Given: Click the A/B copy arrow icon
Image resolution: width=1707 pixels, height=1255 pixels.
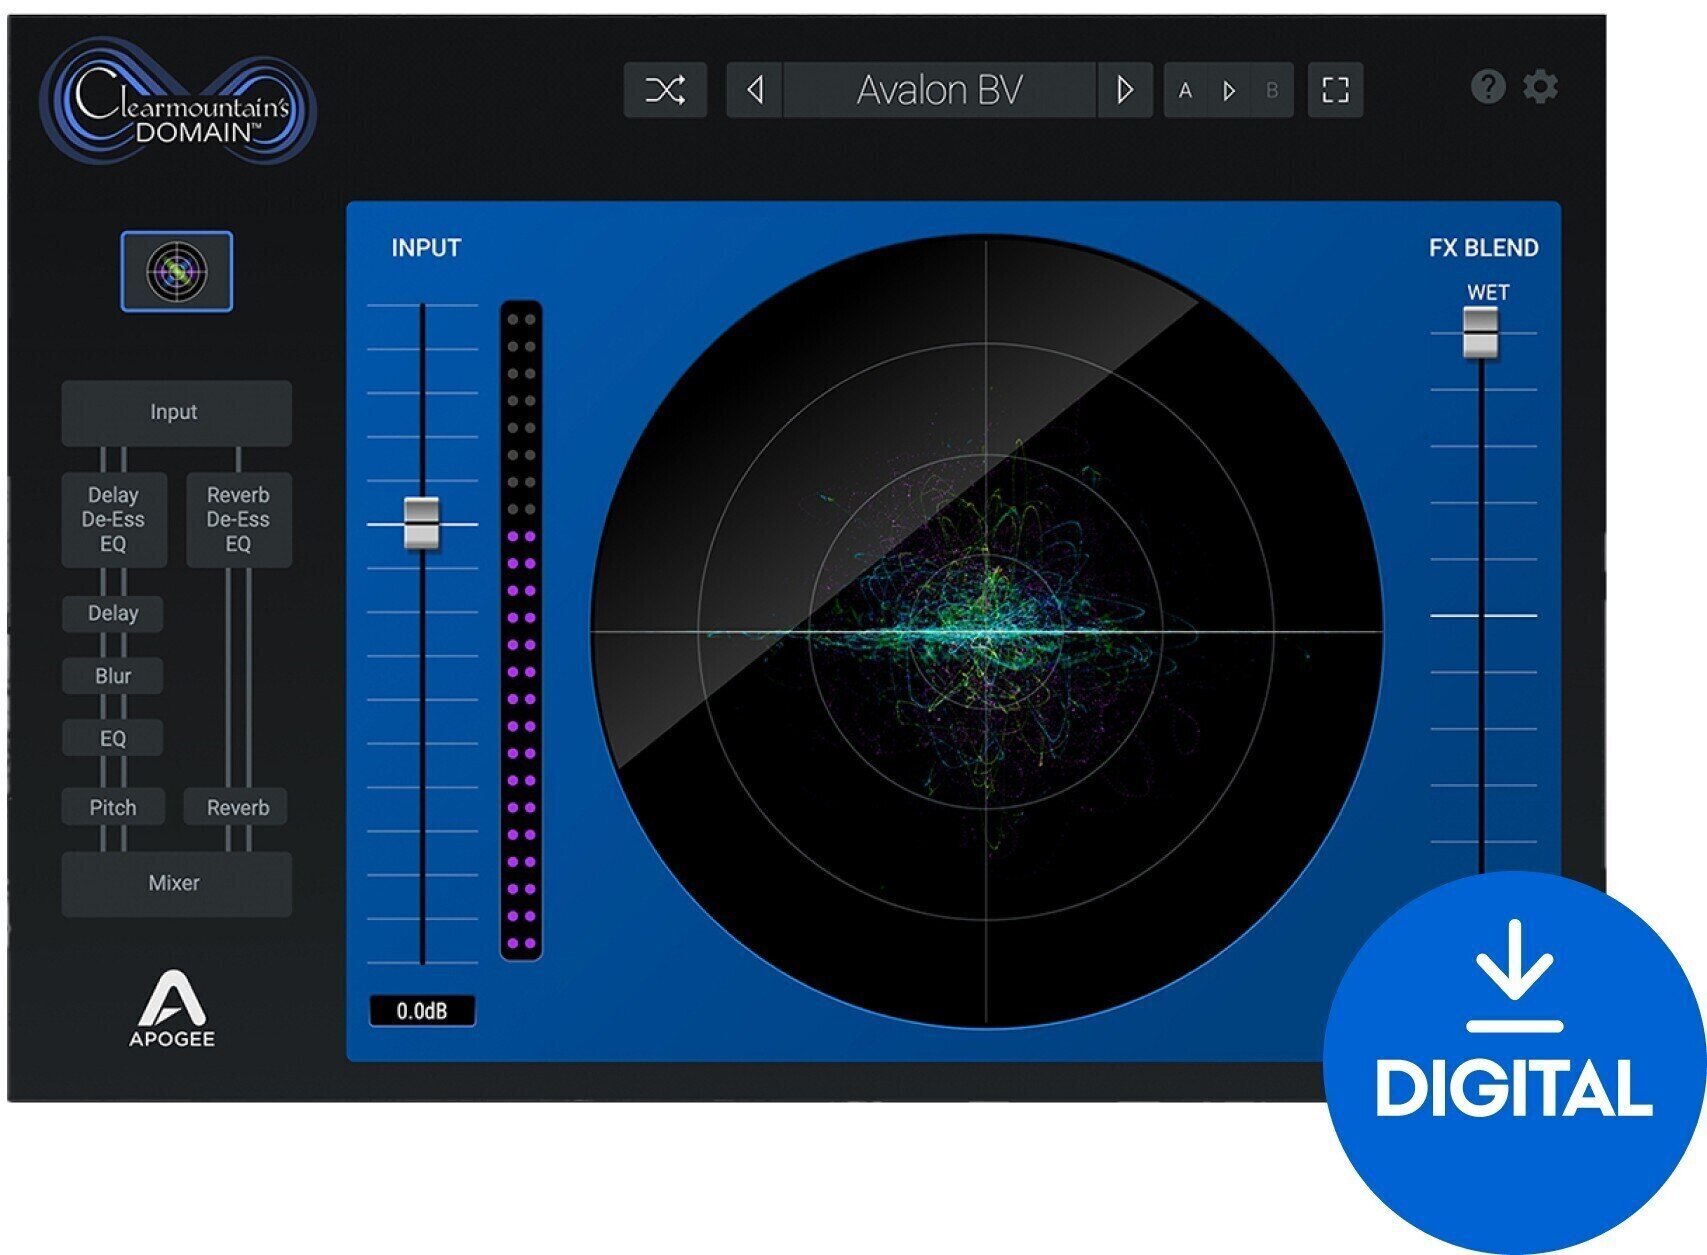Looking at the screenshot, I should pyautogui.click(x=1227, y=90).
